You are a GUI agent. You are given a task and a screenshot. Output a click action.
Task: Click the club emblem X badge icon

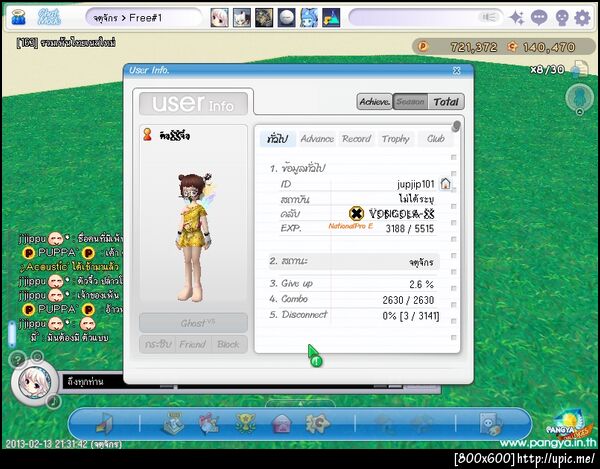tap(356, 213)
